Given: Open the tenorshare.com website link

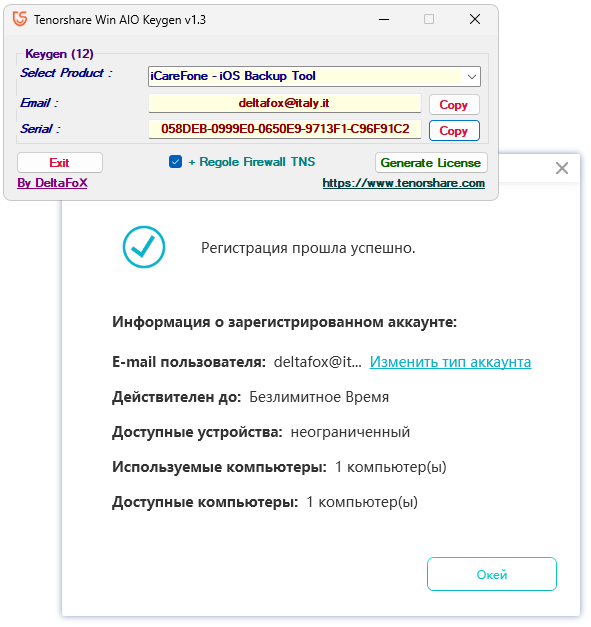Looking at the screenshot, I should pos(403,184).
